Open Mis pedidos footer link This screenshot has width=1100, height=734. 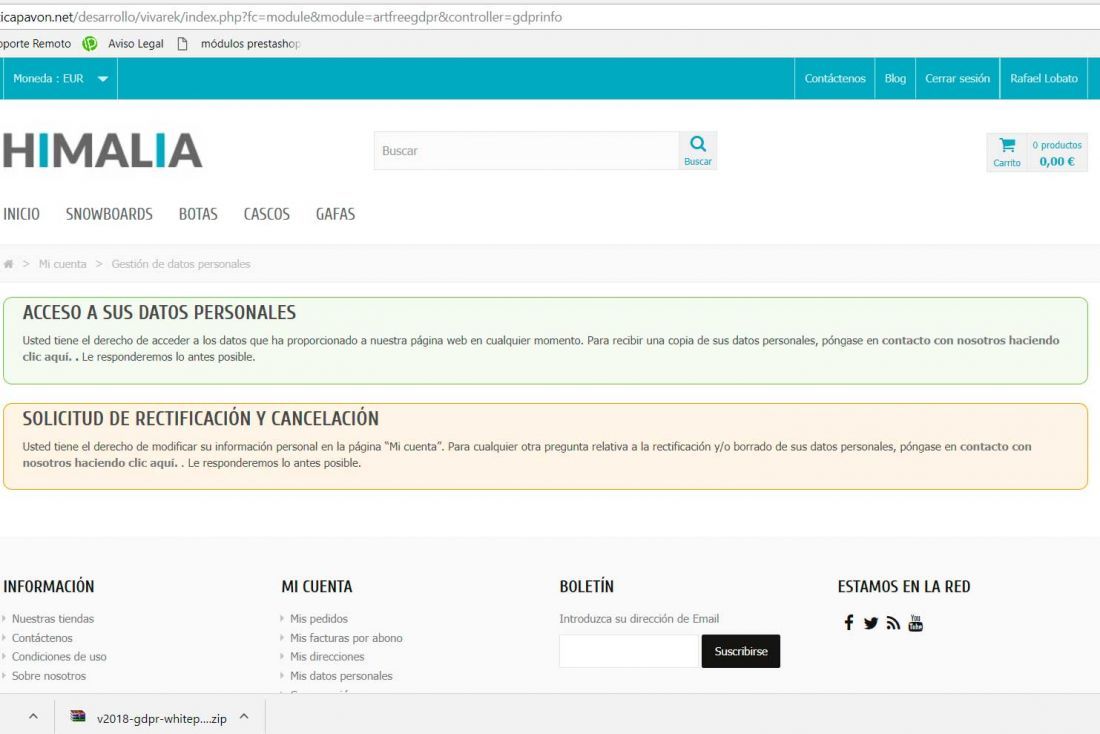tap(318, 618)
